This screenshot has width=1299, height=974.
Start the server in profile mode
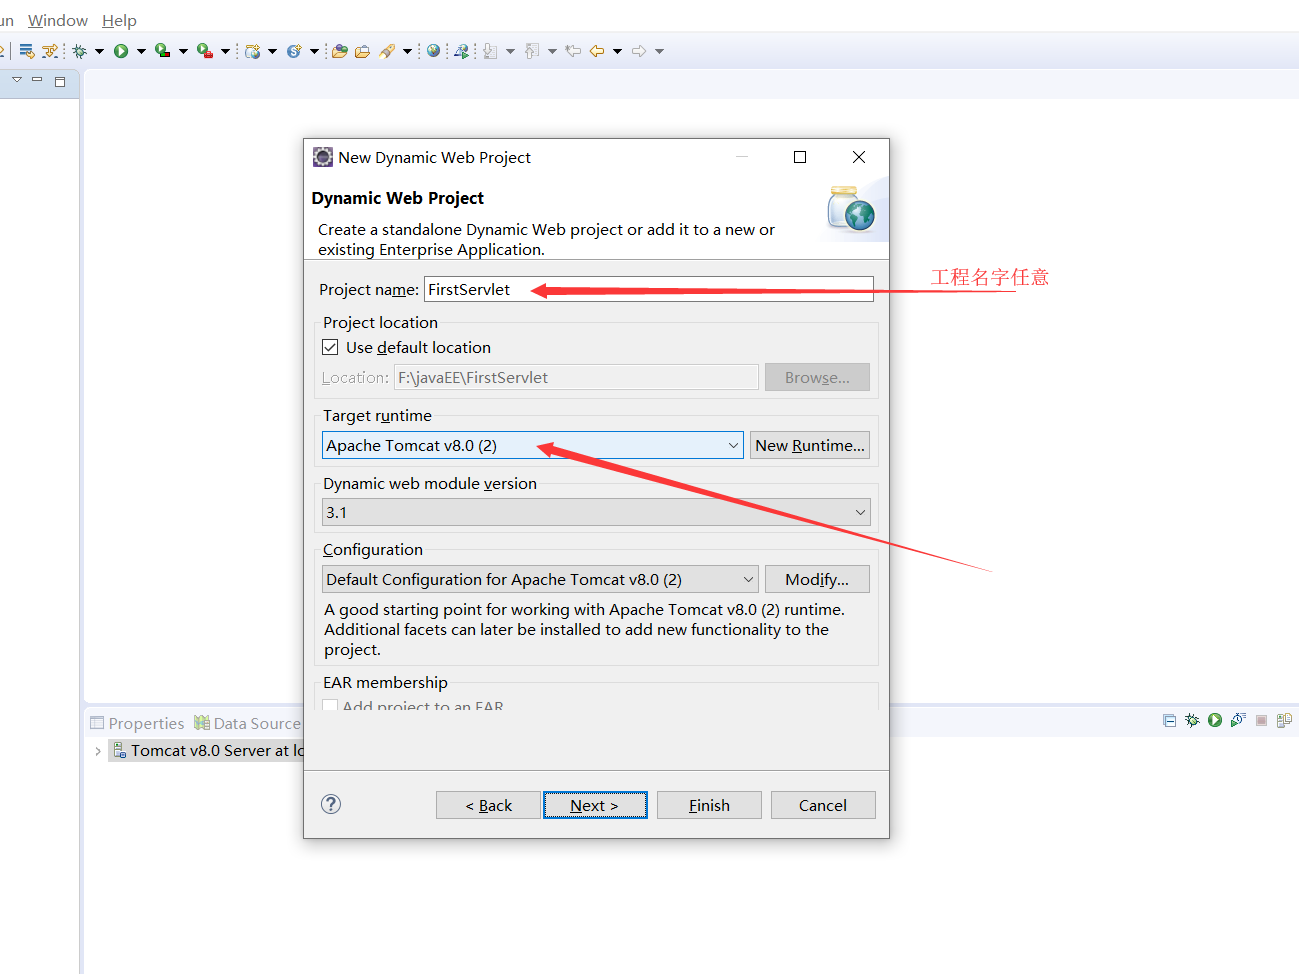[x=1238, y=720]
